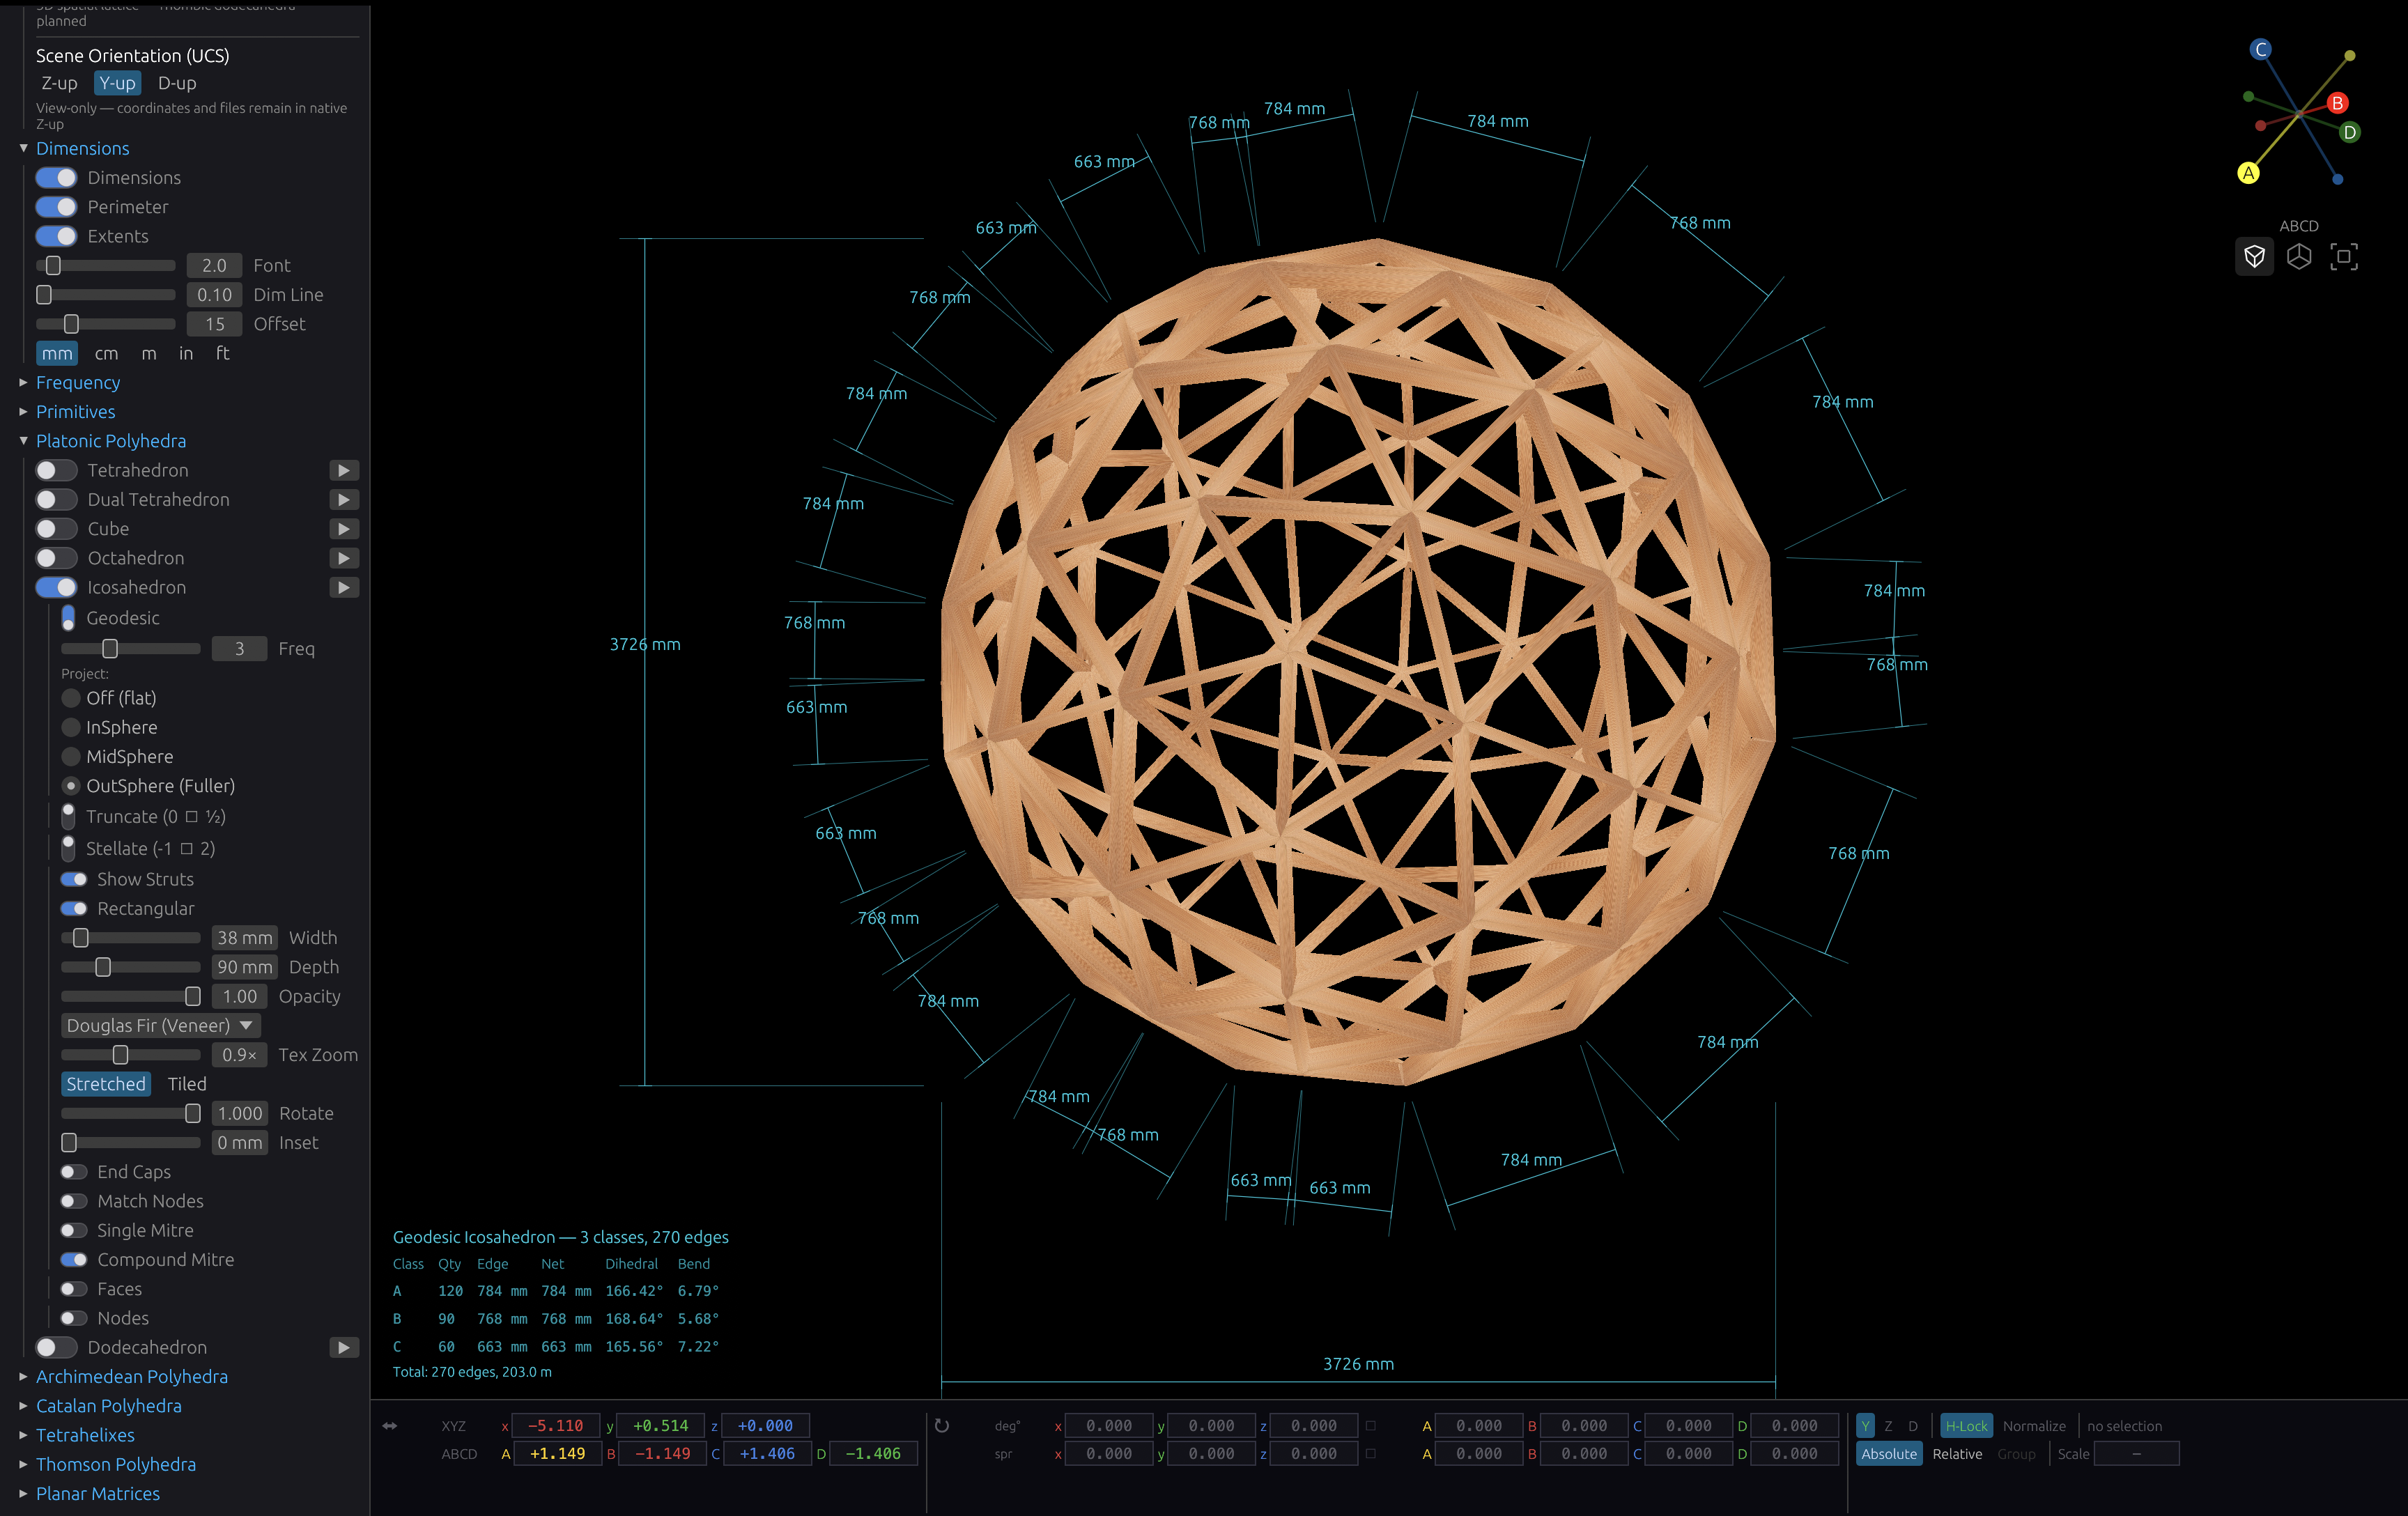
Task: Click the play arrow next to Icosahedron
Action: 344,588
